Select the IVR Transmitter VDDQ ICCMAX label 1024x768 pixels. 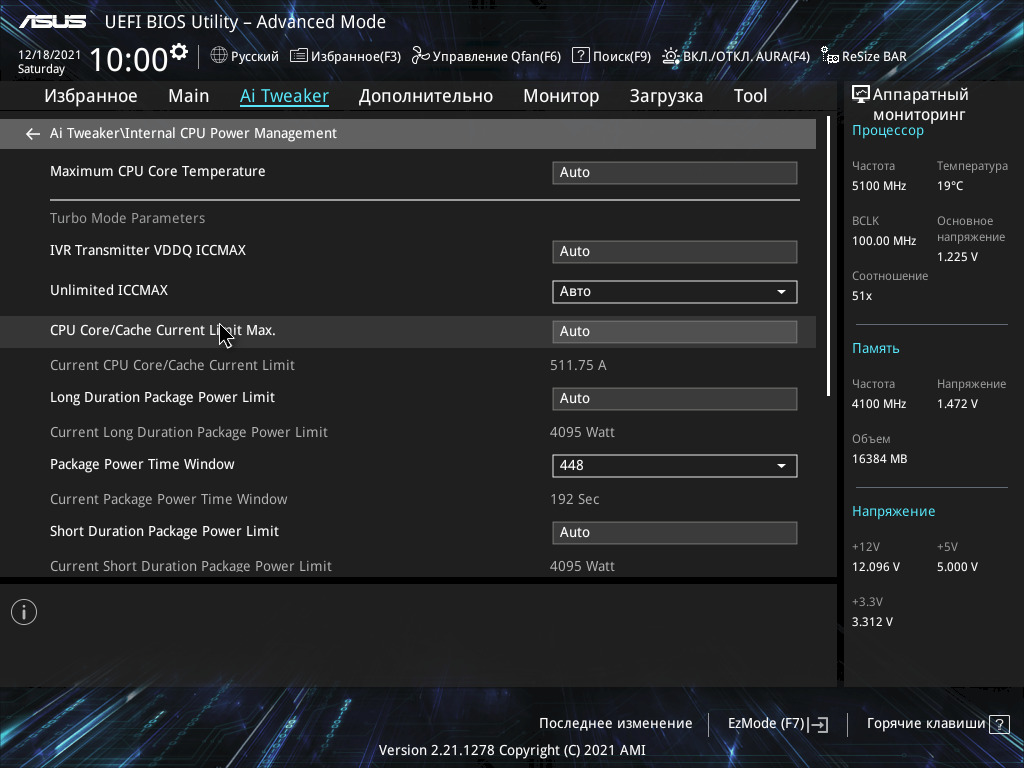[148, 250]
